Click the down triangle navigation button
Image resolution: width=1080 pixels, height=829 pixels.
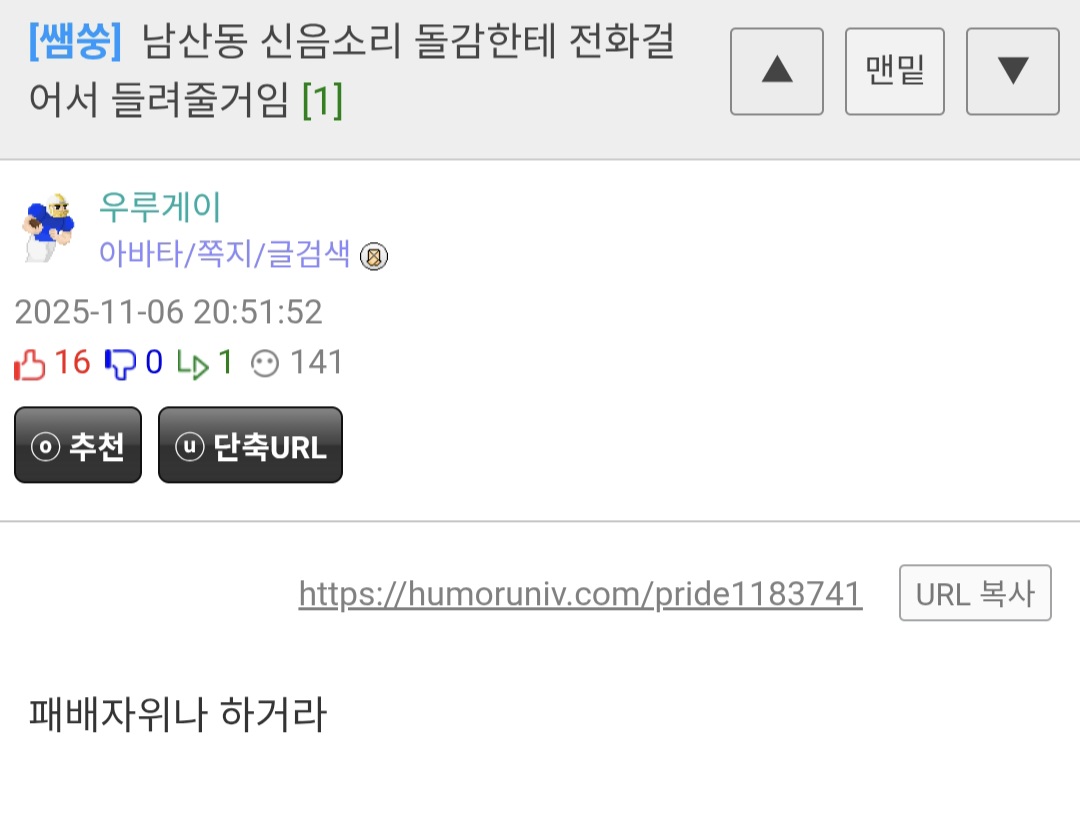click(1012, 71)
